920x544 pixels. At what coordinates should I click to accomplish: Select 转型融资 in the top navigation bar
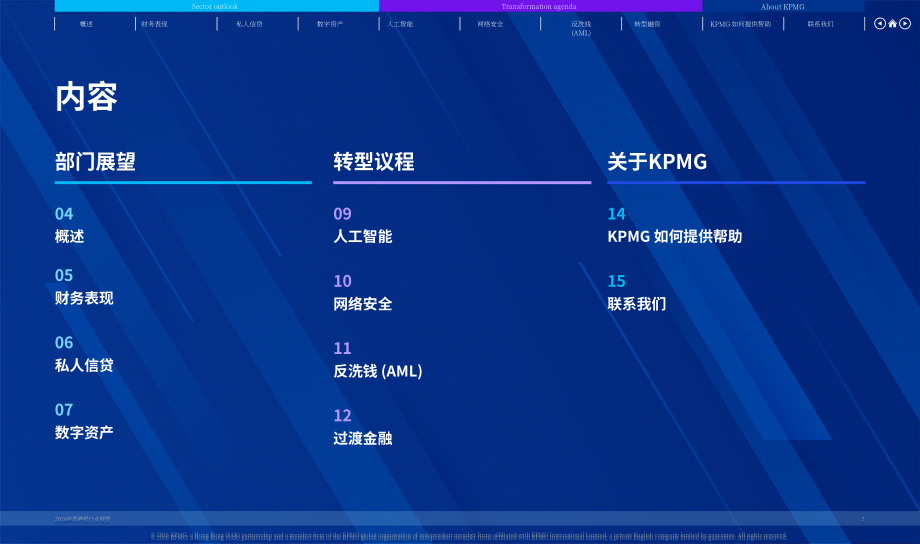[x=647, y=24]
